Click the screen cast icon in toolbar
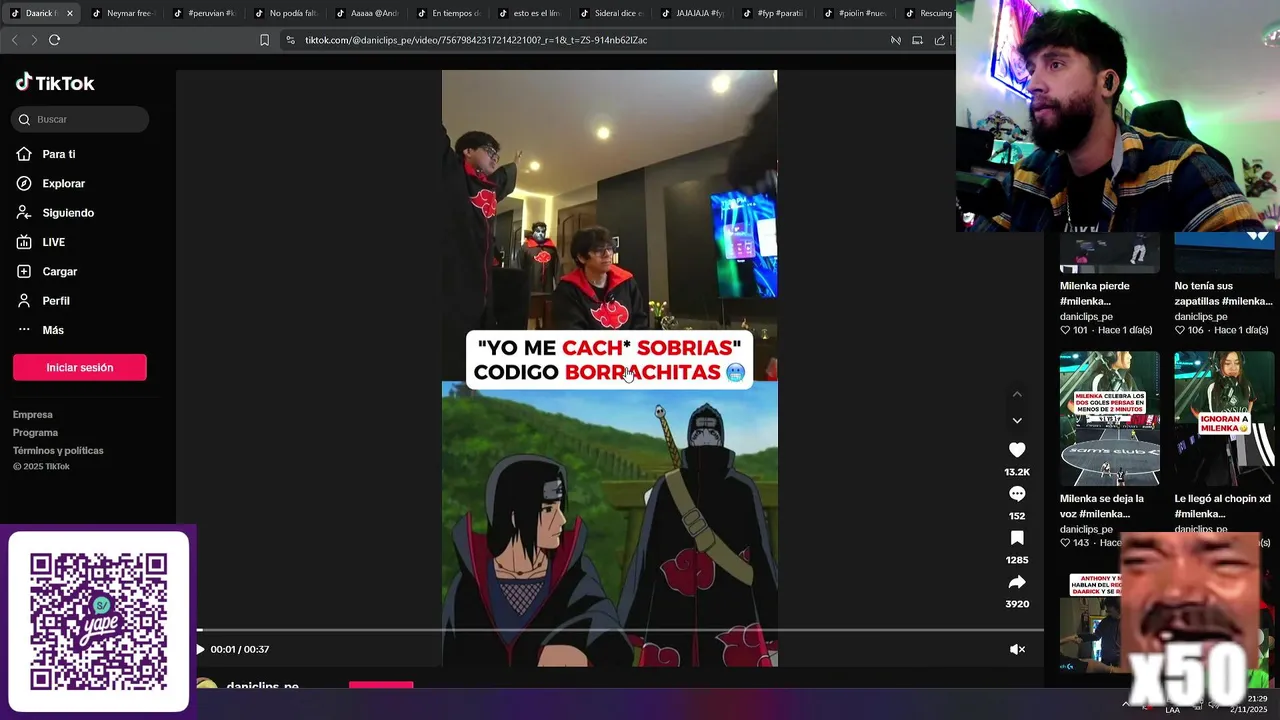The width and height of the screenshot is (1280, 720). (918, 40)
